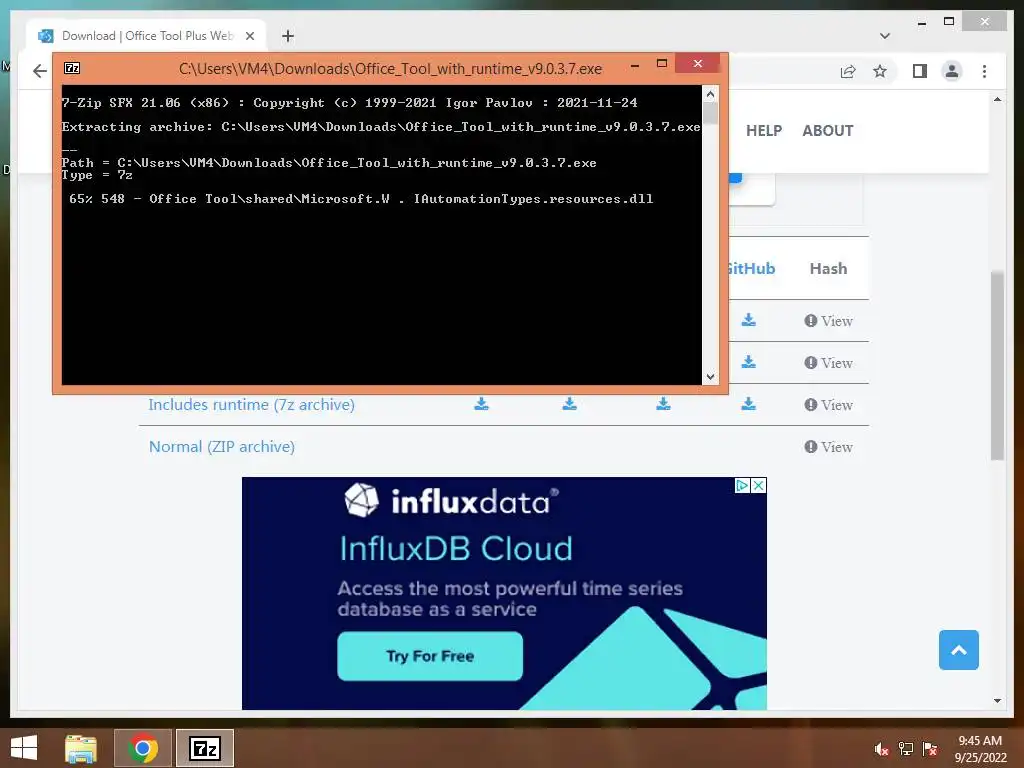
Task: Click the network tray icon
Action: click(x=906, y=749)
